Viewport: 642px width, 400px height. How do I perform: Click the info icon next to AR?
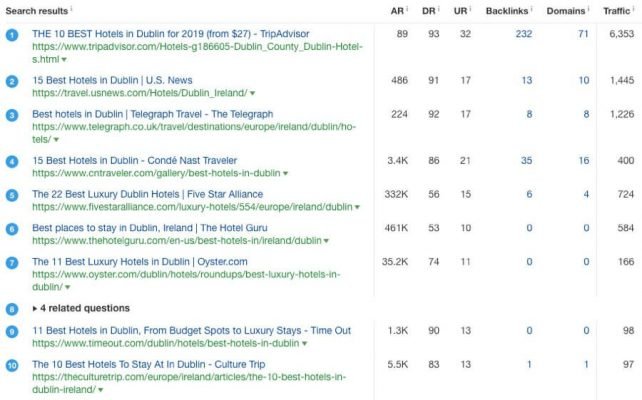[408, 9]
